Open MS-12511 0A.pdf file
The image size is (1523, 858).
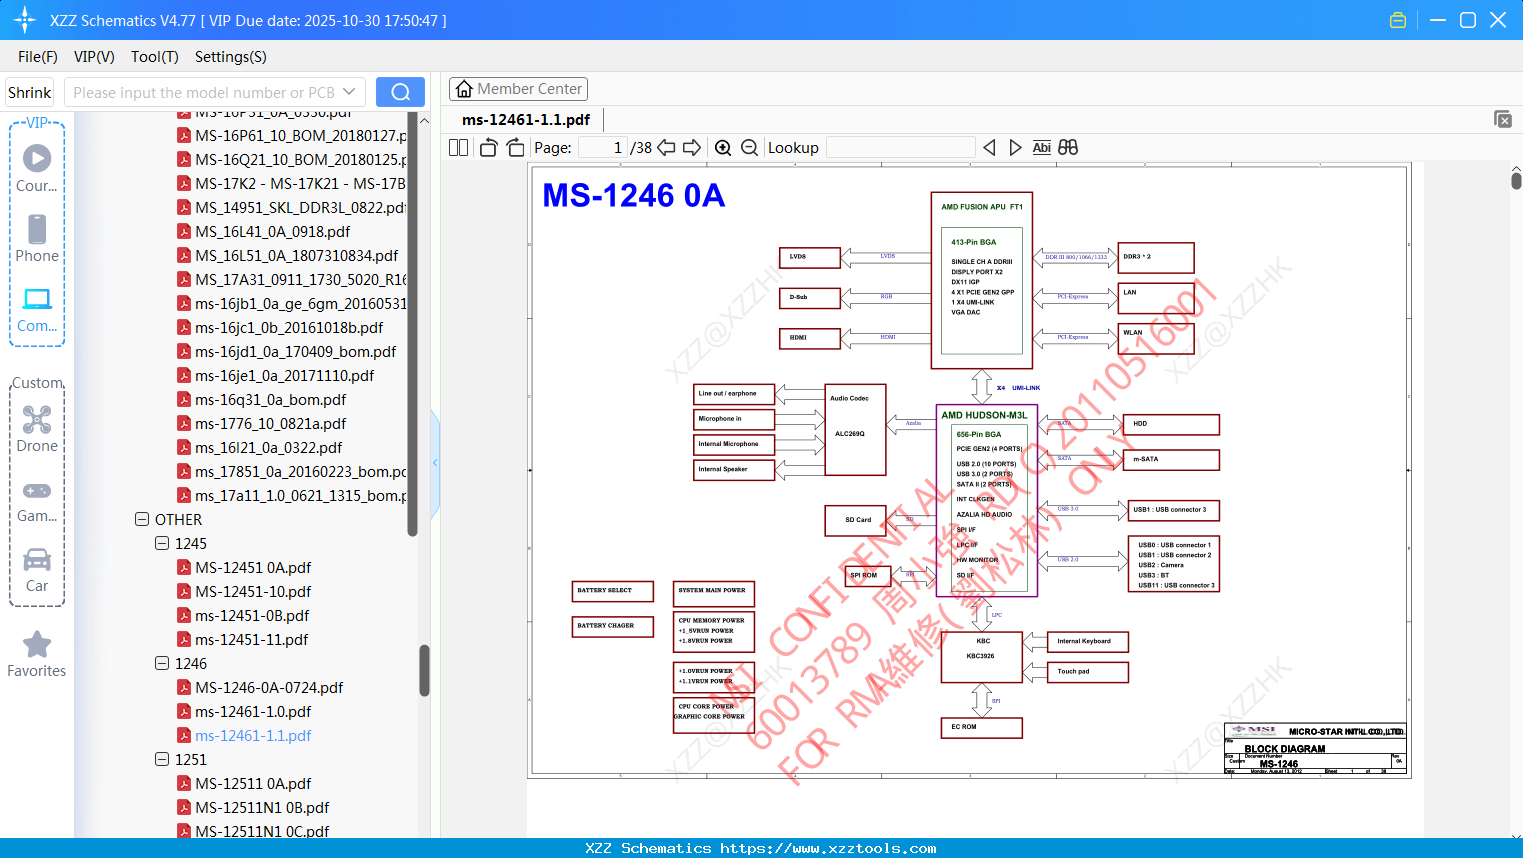[253, 783]
